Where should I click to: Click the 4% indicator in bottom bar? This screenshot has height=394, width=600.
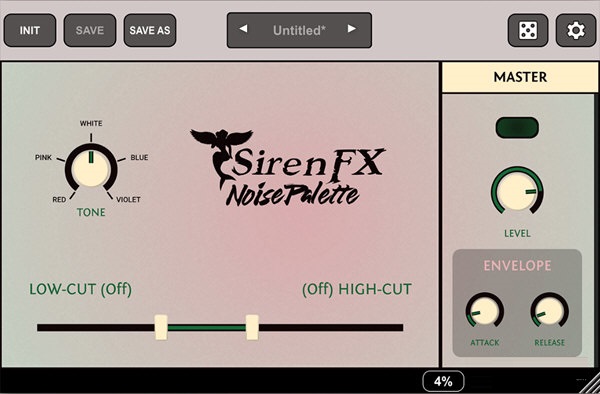coord(443,381)
